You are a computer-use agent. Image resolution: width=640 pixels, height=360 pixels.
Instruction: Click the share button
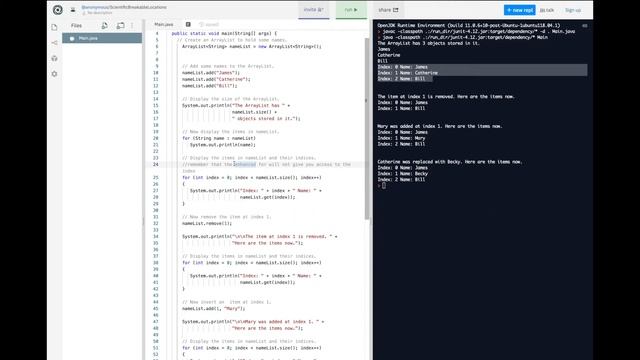click(x=388, y=10)
